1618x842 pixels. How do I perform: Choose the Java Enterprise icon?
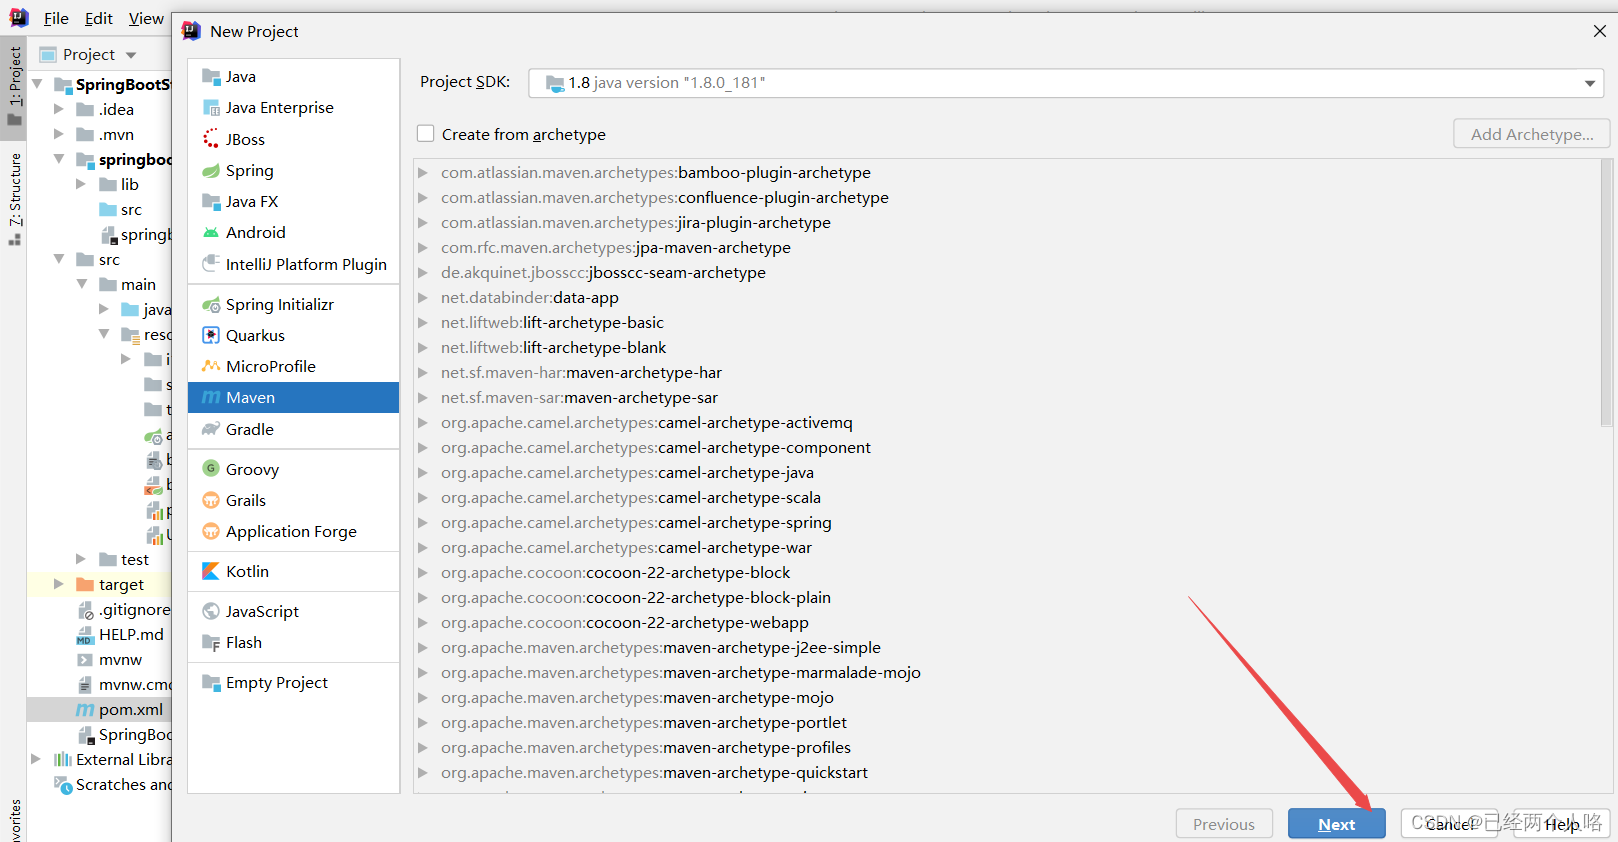(211, 107)
